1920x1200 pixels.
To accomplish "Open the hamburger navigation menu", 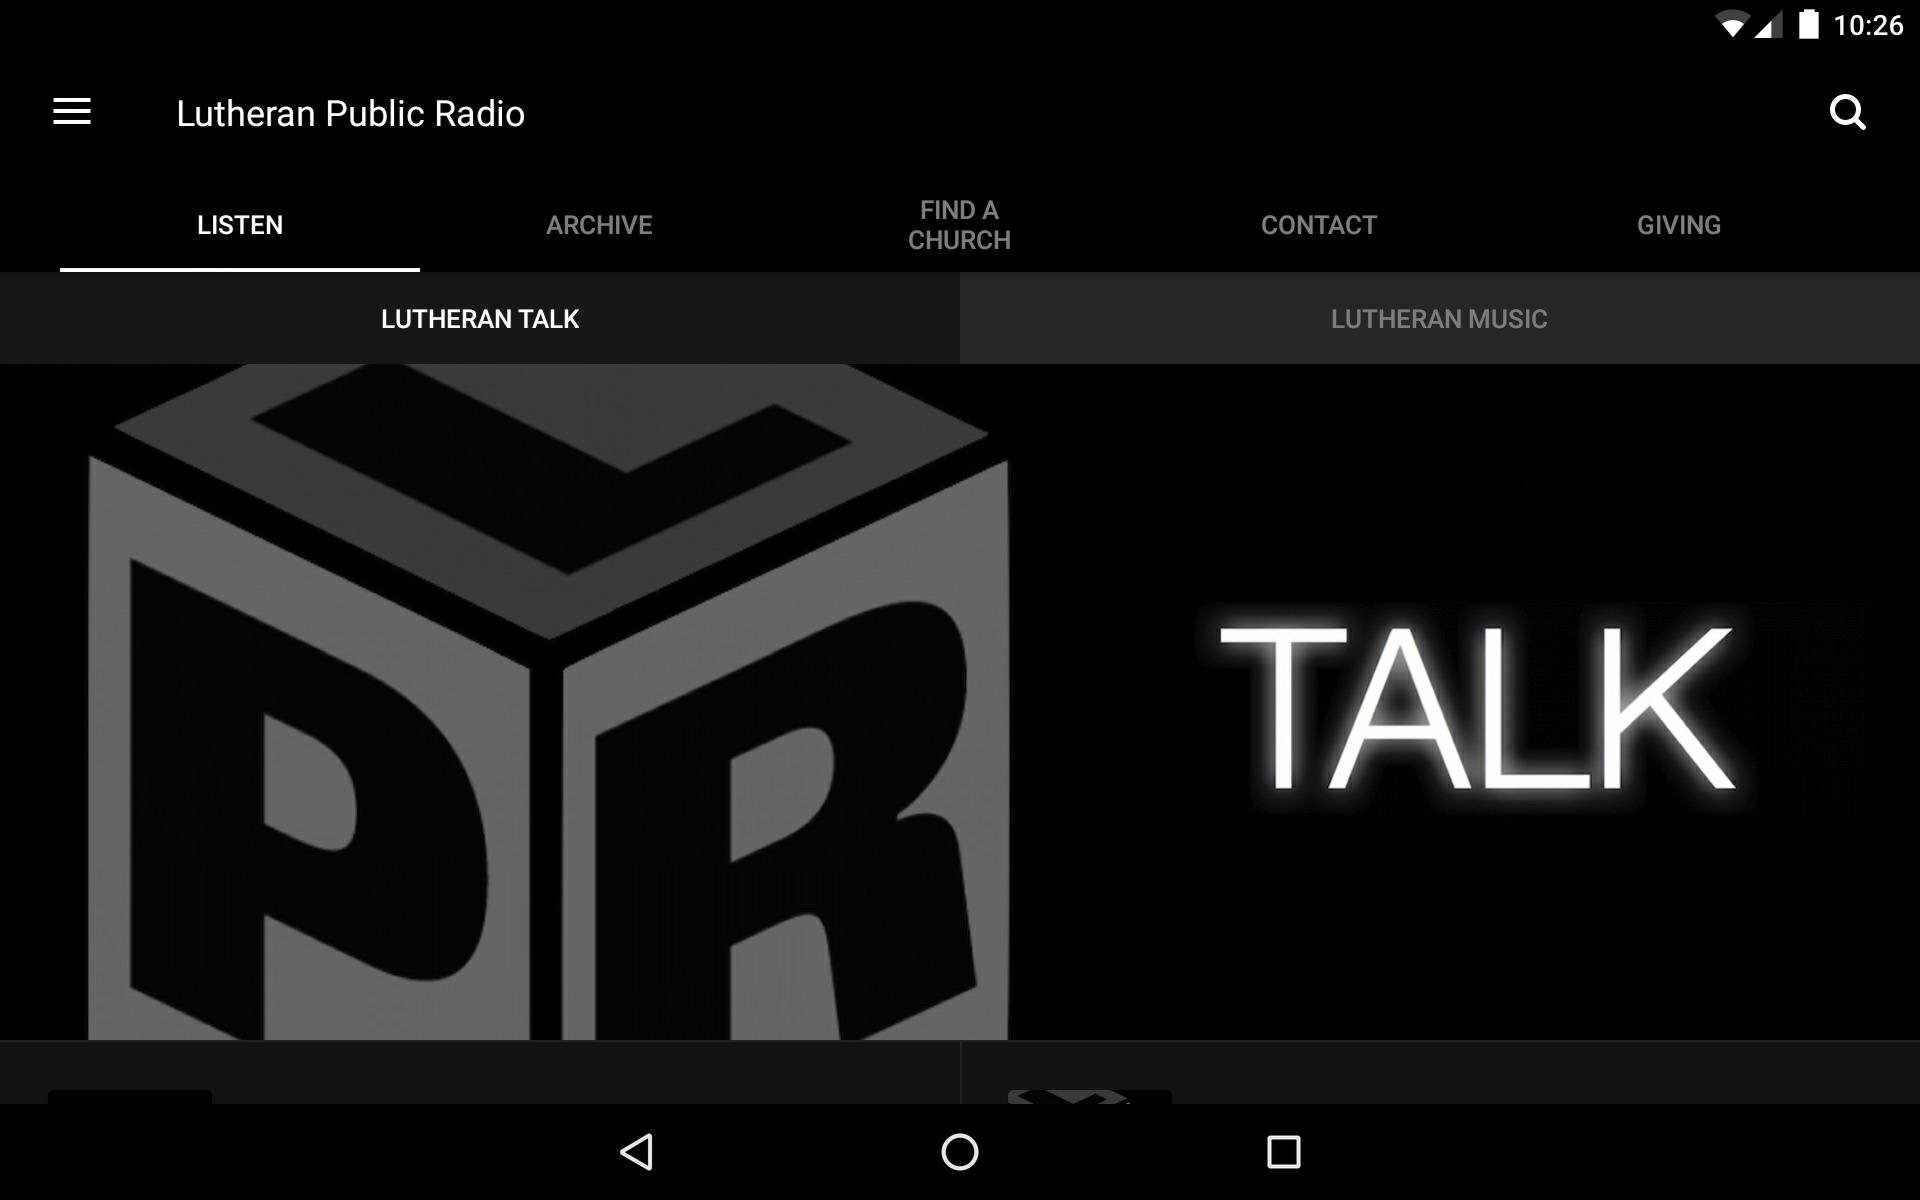I will 72,112.
